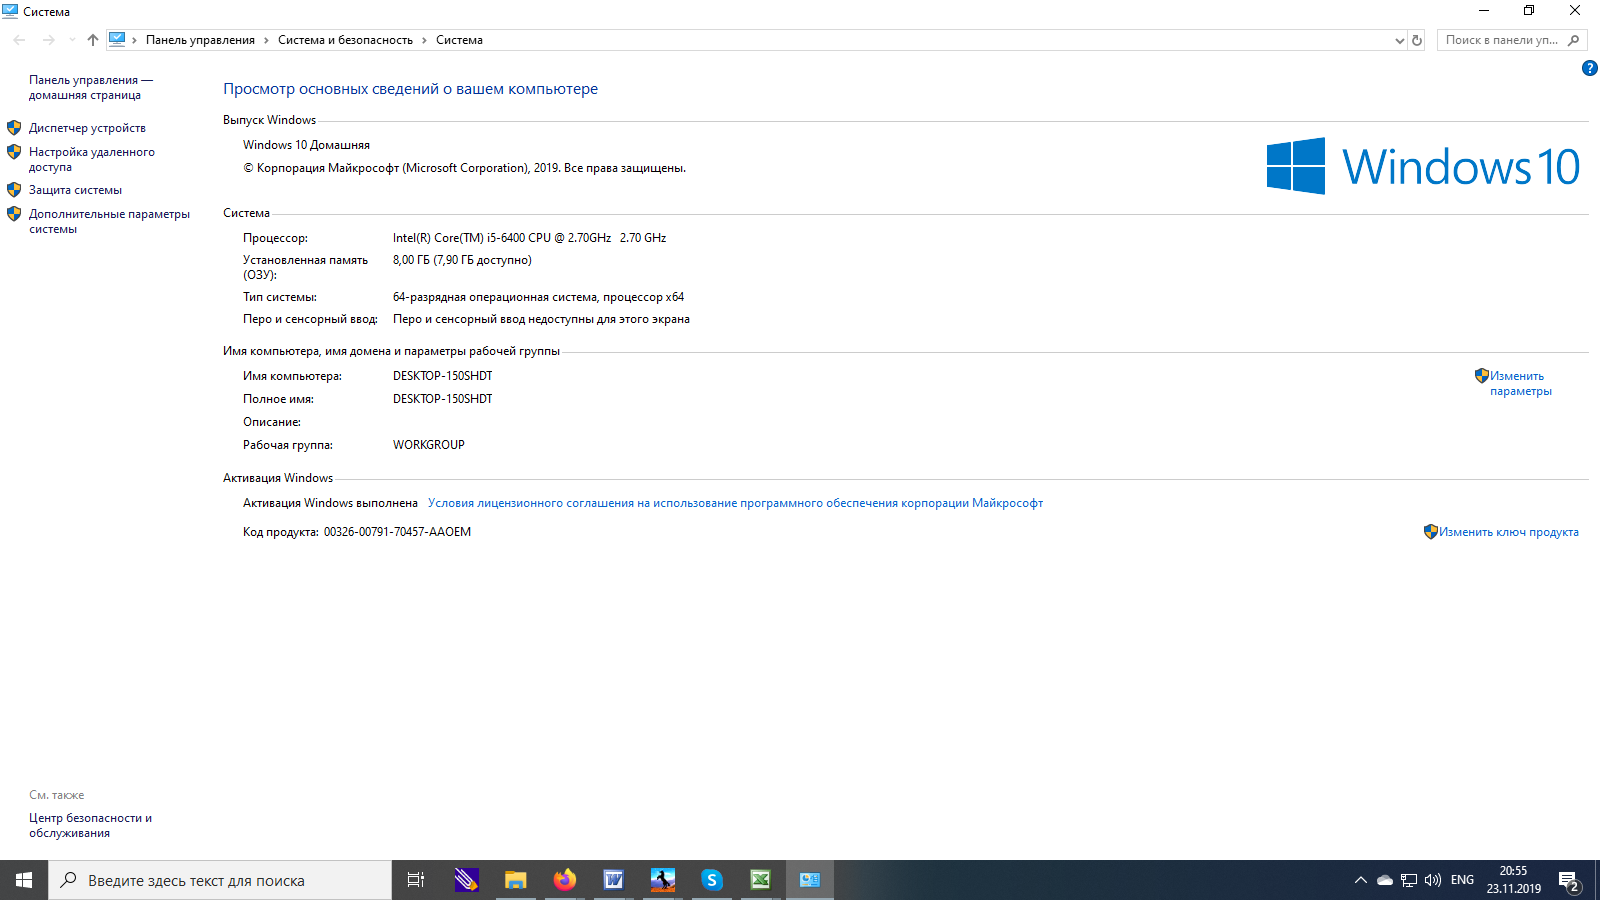Open Панель управления домашняя страница link

pos(90,87)
